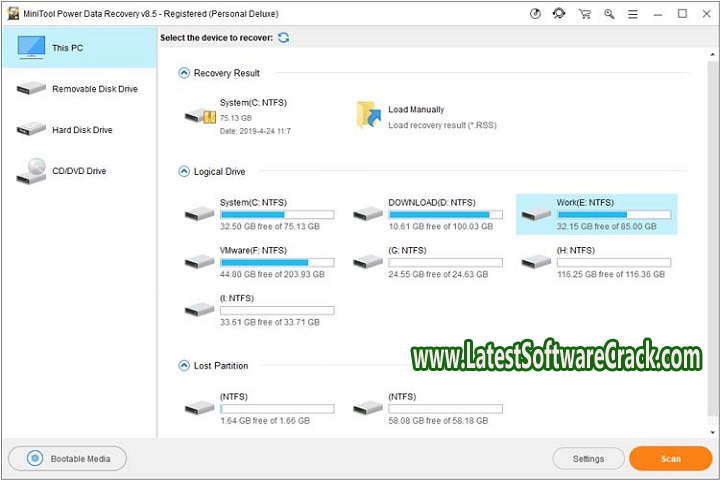Open the Settings button
This screenshot has width=720, height=480.
(588, 459)
